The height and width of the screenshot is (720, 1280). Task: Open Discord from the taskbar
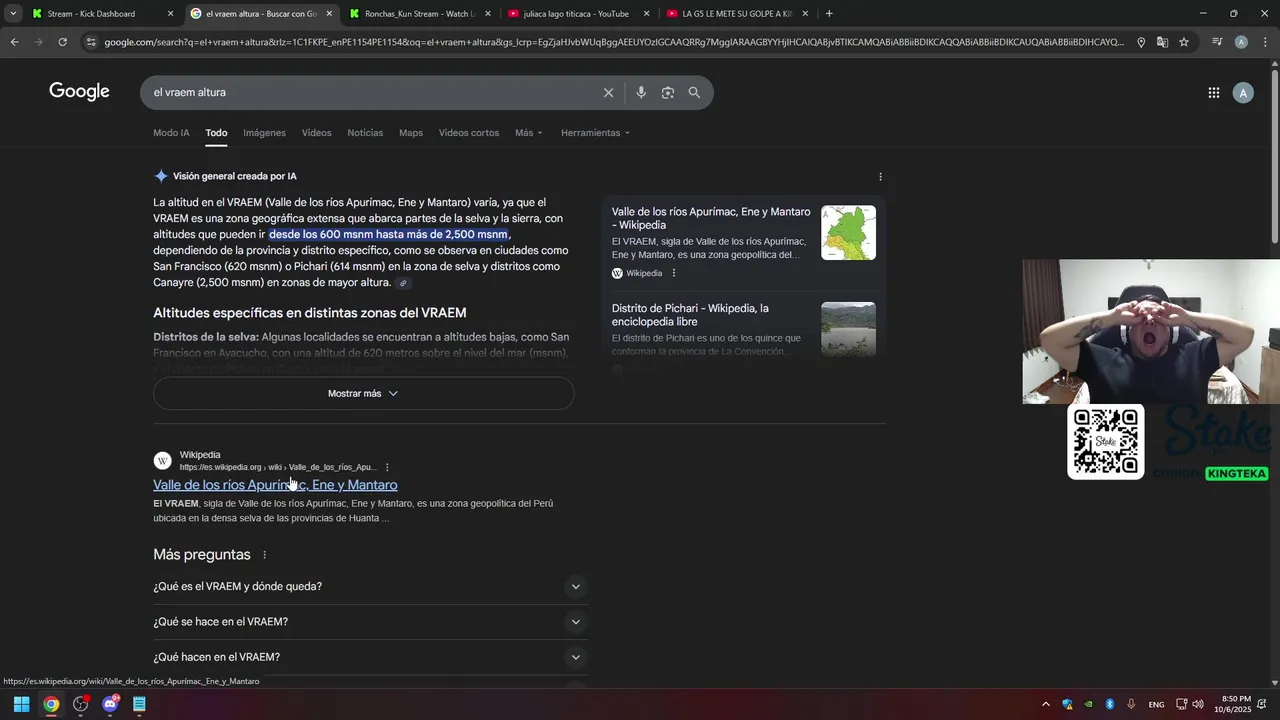point(110,704)
